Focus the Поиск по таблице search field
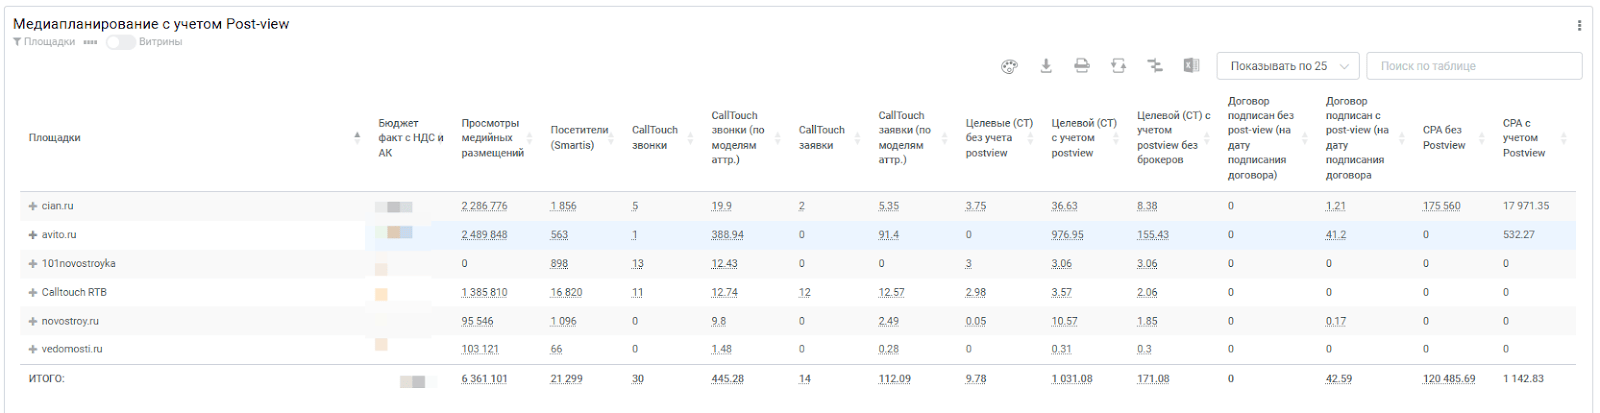The height and width of the screenshot is (413, 1600). click(x=1474, y=66)
